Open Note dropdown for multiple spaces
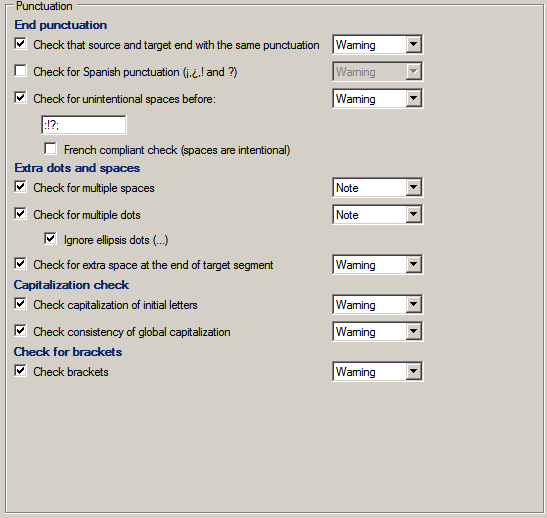Image resolution: width=547 pixels, height=518 pixels. [x=377, y=188]
